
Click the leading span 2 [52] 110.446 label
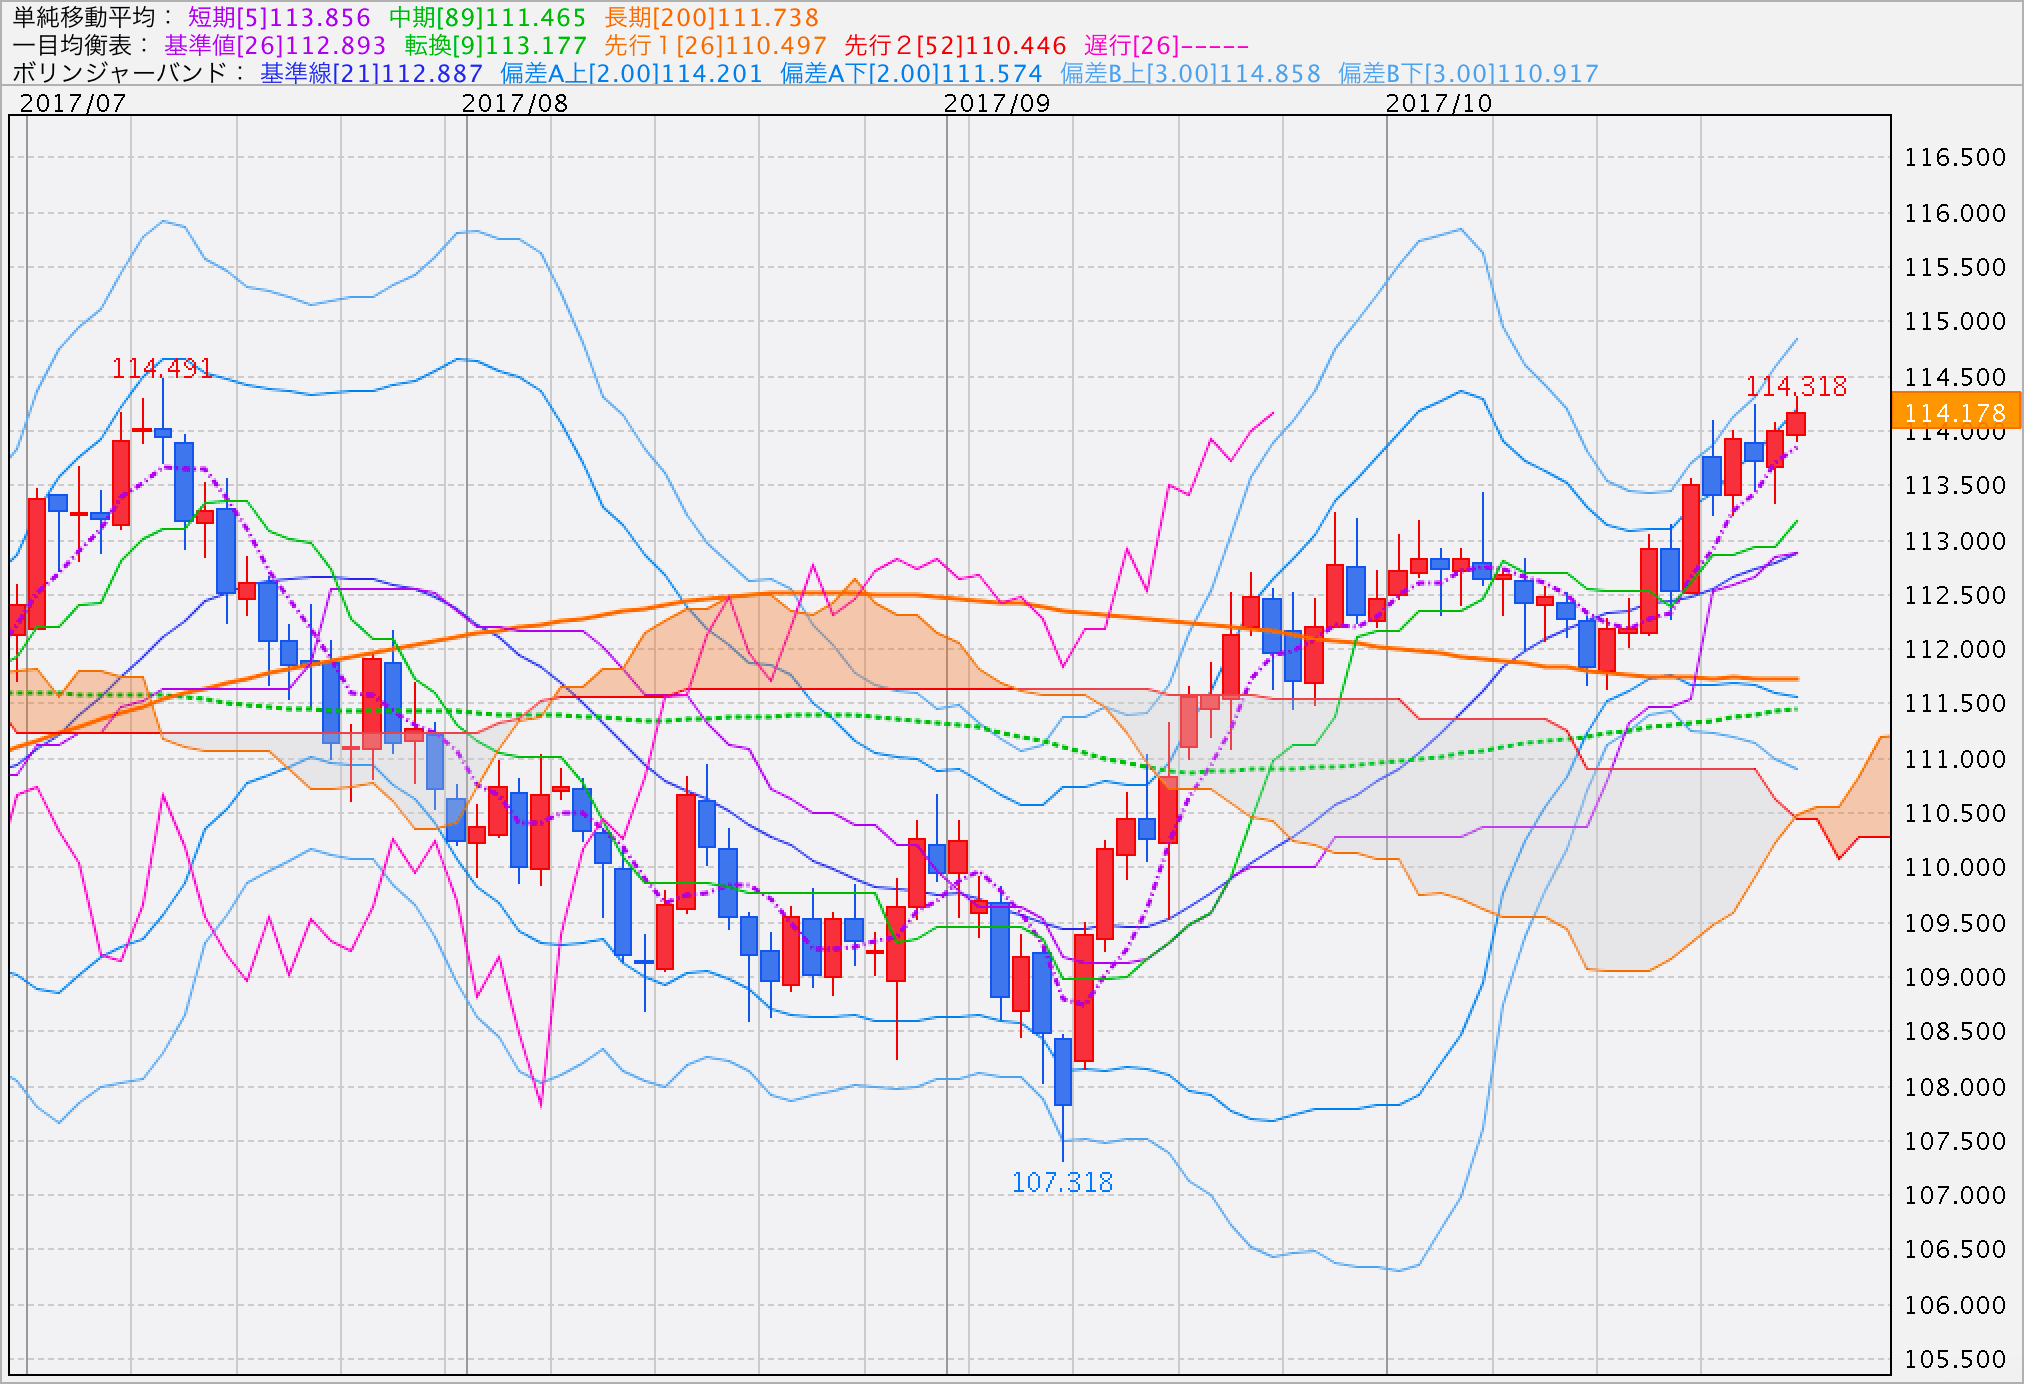point(955,46)
